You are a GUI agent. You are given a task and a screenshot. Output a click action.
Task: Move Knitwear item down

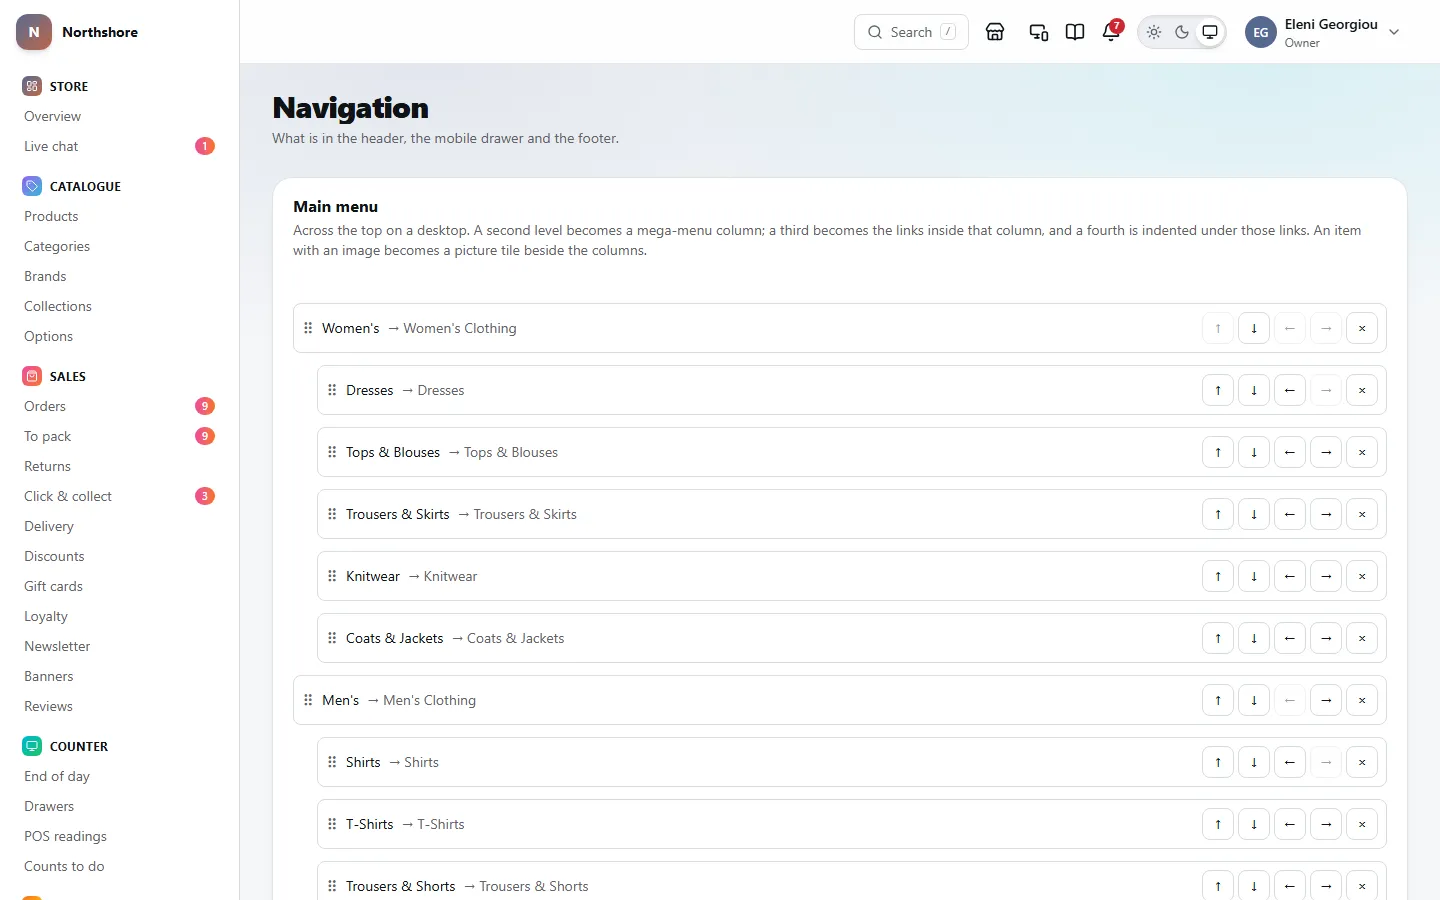pos(1254,576)
